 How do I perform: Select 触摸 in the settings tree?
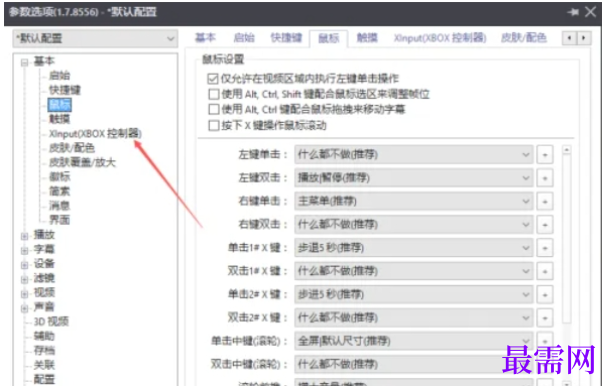click(60, 119)
